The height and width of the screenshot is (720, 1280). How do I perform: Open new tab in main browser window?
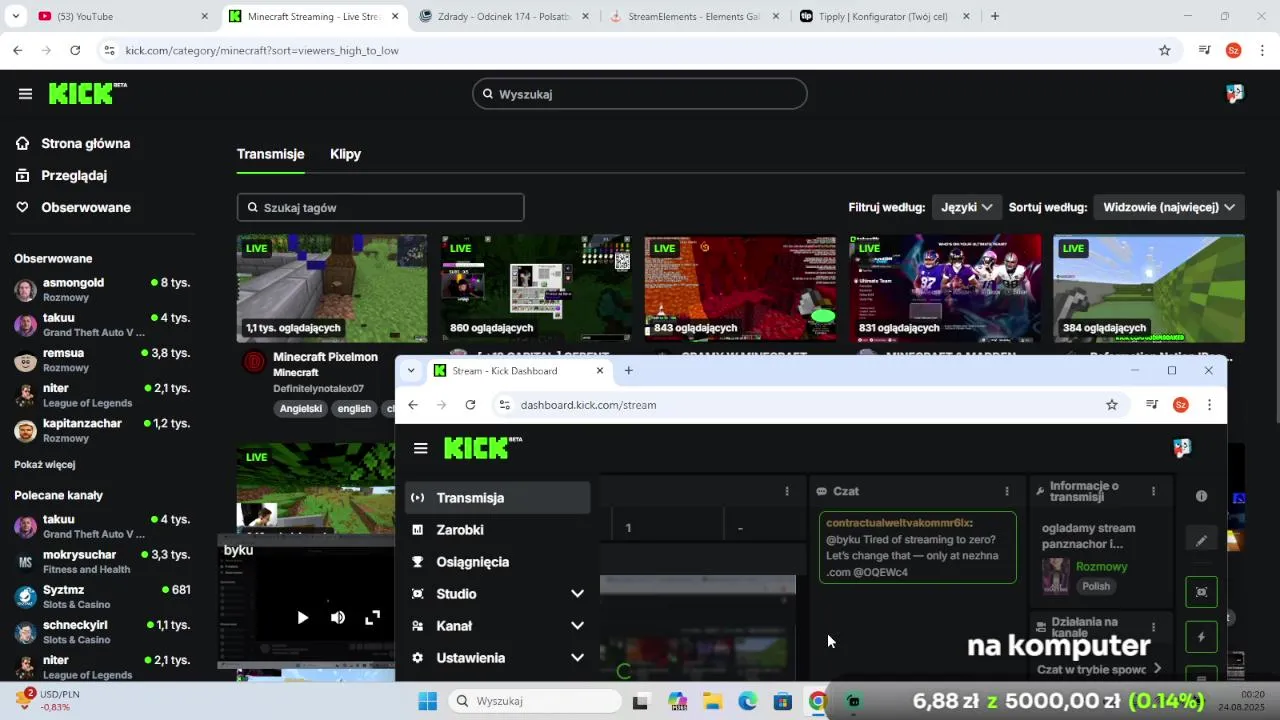995,16
